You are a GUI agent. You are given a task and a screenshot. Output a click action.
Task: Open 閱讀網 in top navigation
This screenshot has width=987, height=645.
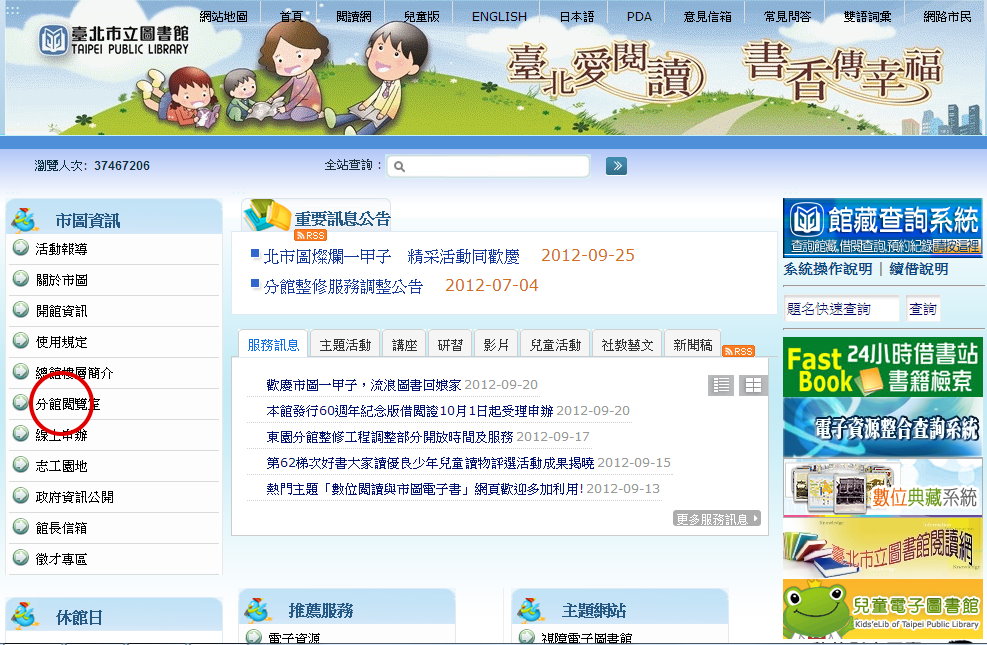click(353, 16)
